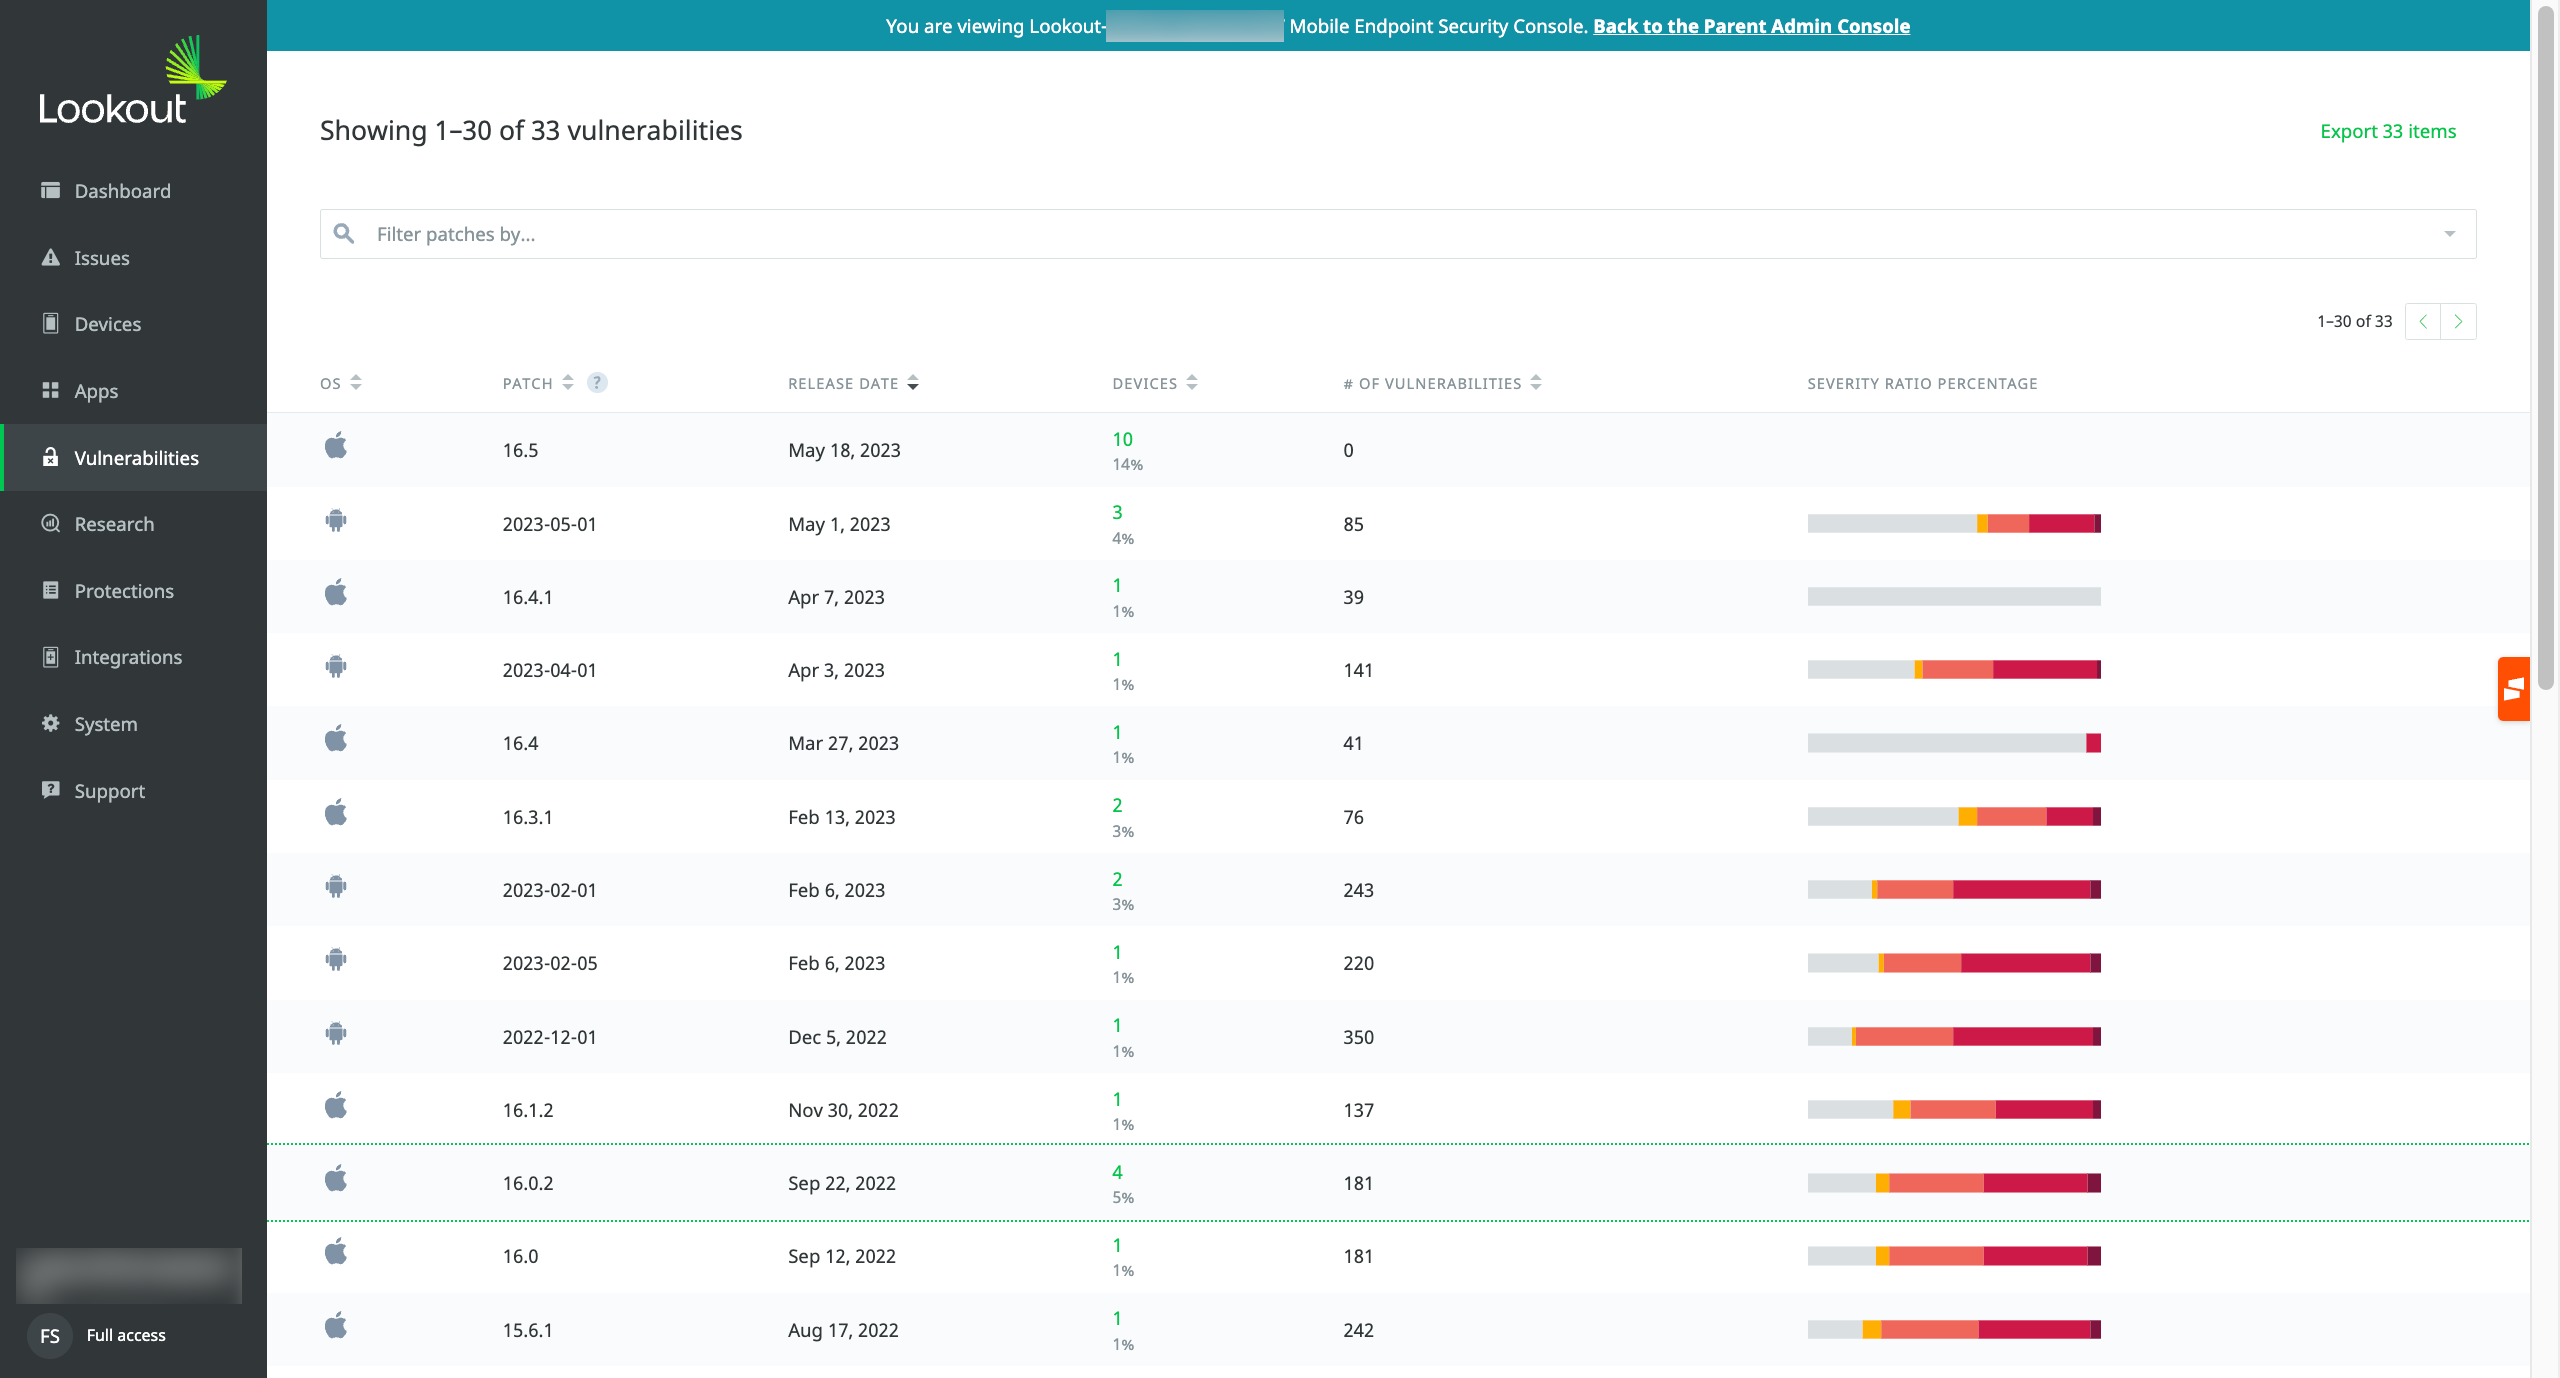
Task: Click the Android icon for patch 2023-05-01
Action: point(336,520)
